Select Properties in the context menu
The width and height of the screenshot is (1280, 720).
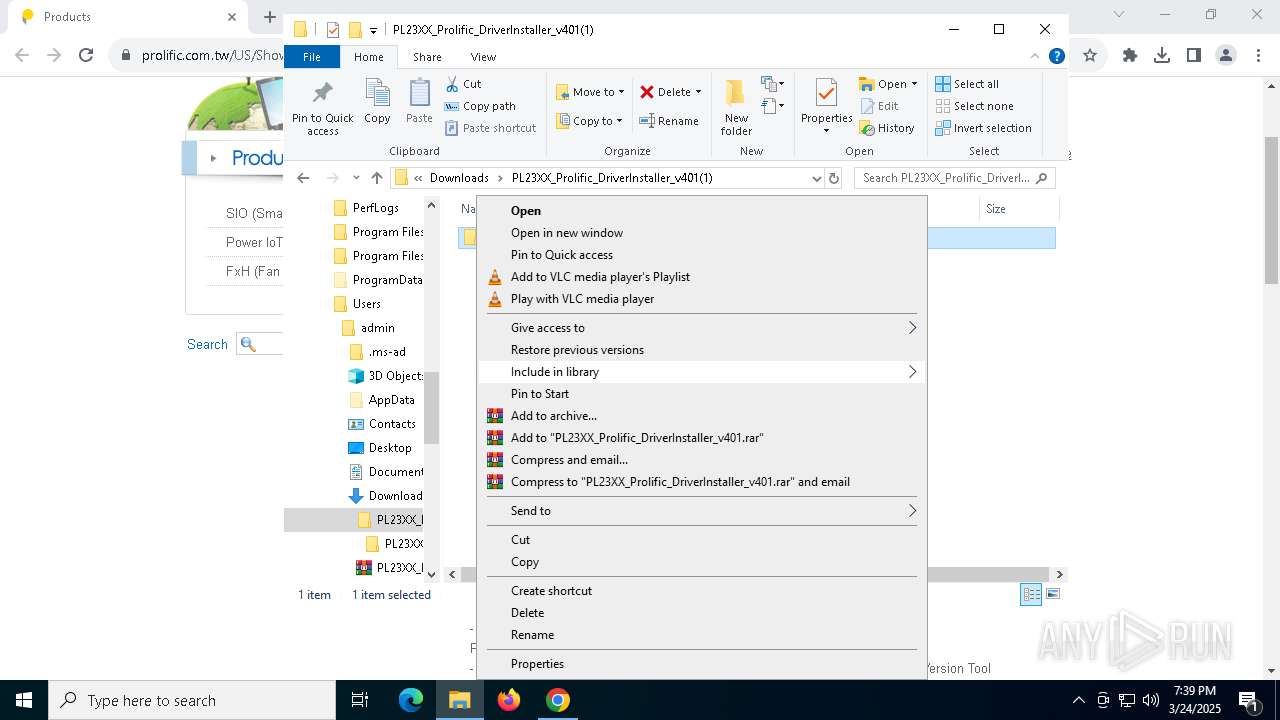click(702, 664)
